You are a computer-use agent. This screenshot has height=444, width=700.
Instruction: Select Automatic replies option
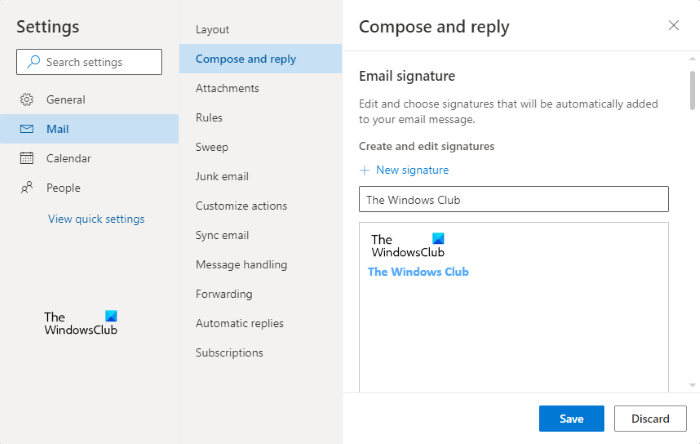coord(239,323)
